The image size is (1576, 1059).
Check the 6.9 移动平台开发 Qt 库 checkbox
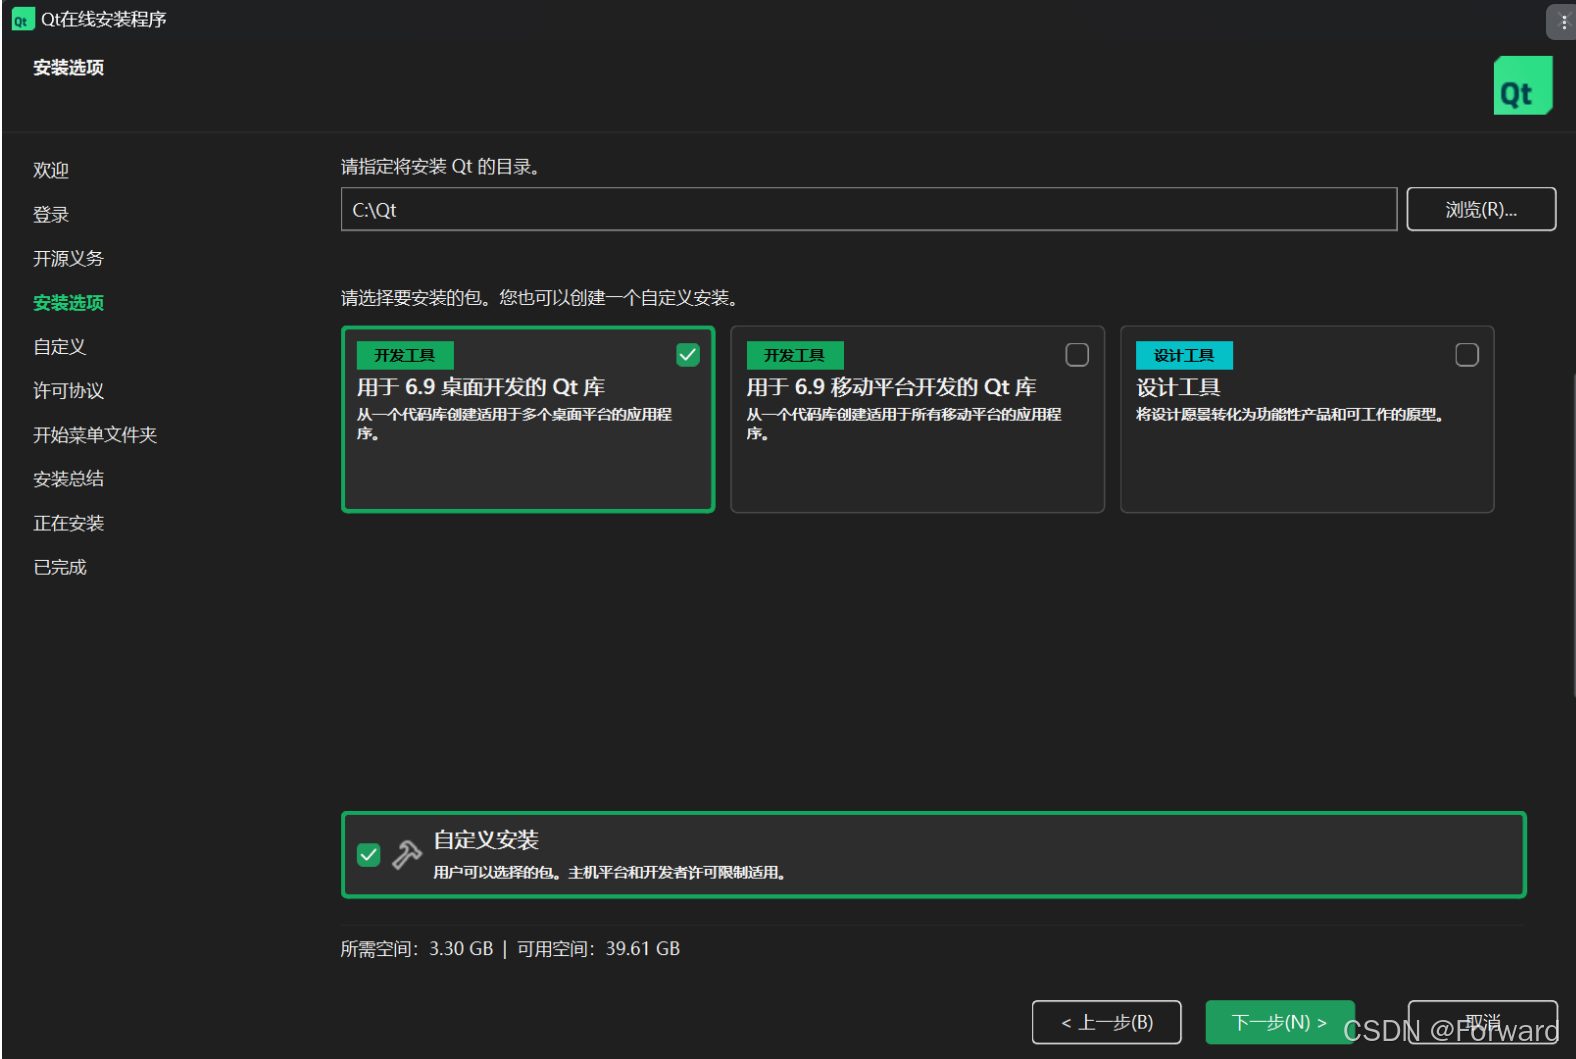point(1077,355)
